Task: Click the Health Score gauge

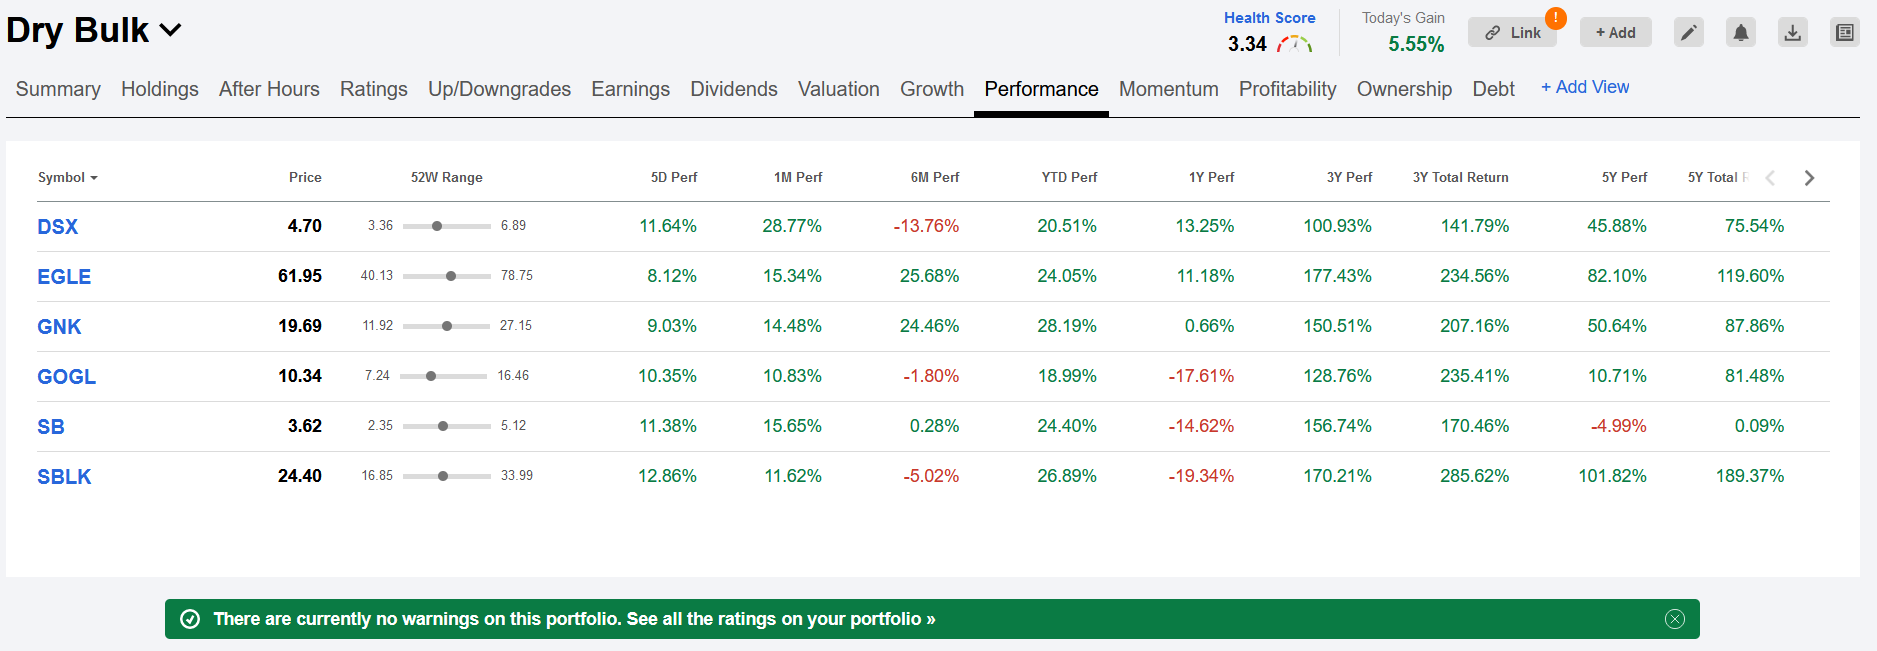Action: click(x=1294, y=44)
